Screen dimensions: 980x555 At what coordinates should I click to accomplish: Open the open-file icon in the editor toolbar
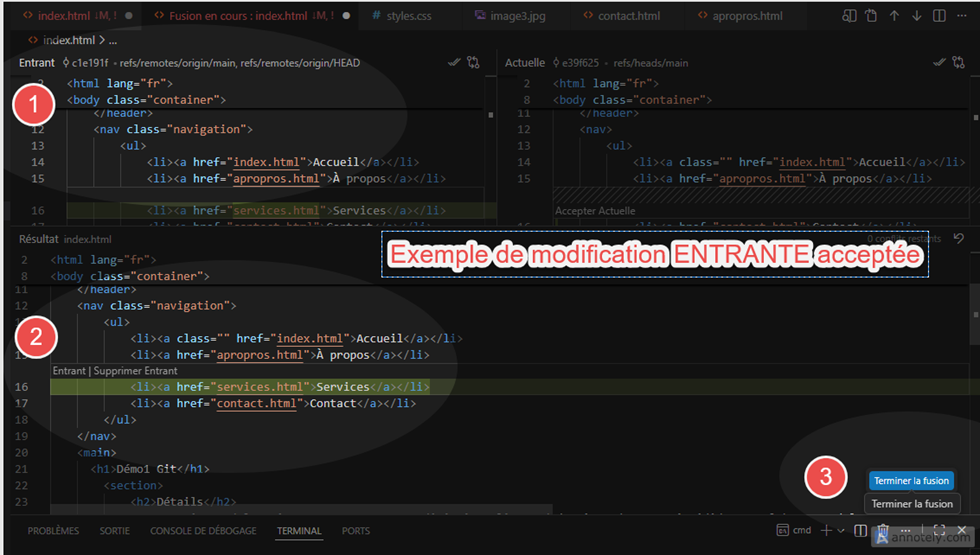click(871, 16)
